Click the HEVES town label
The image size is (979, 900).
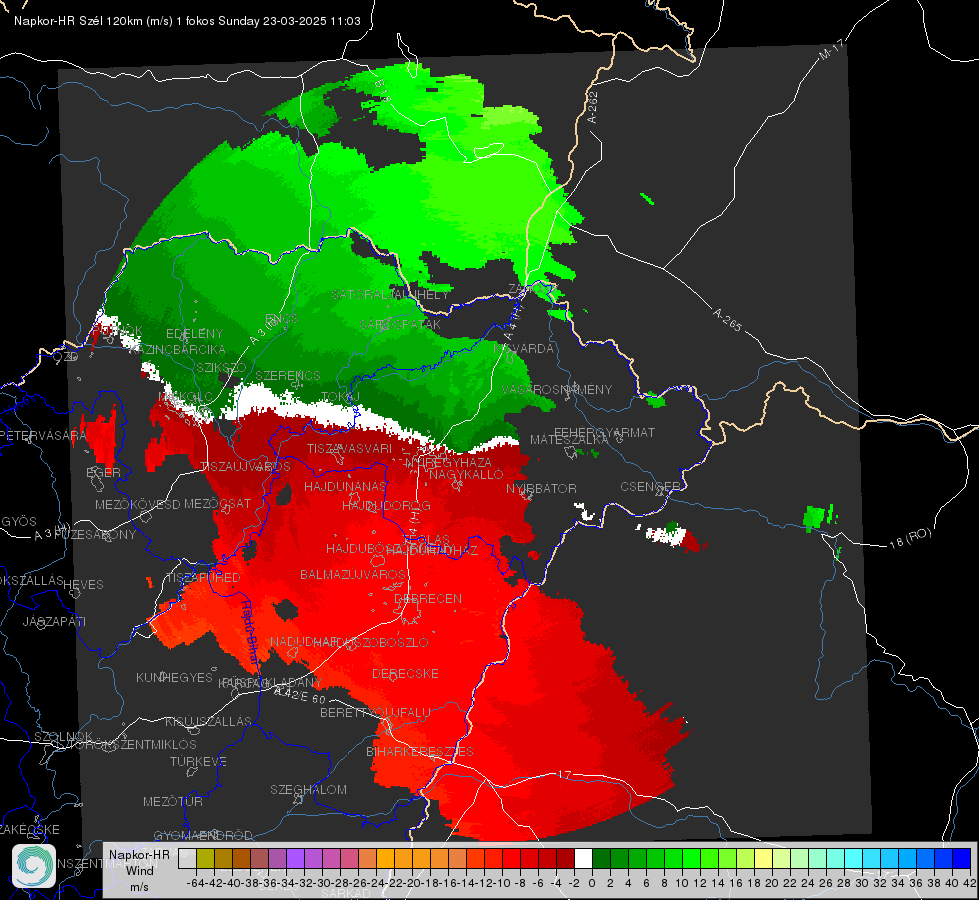pyautogui.click(x=83, y=585)
